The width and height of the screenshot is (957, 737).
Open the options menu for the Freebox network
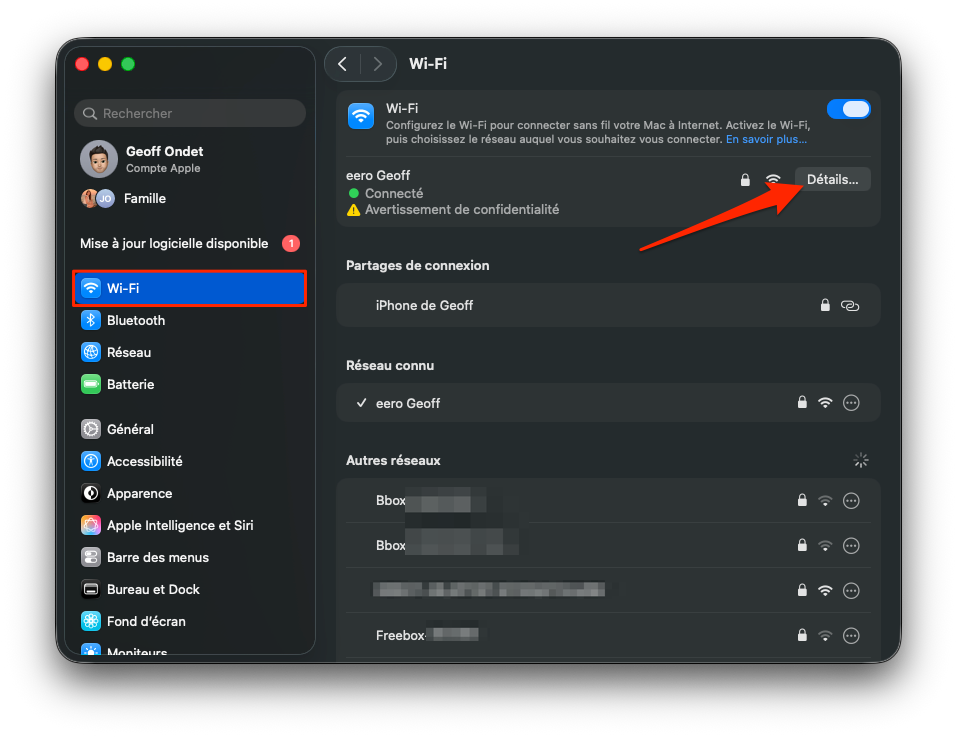[851, 635]
